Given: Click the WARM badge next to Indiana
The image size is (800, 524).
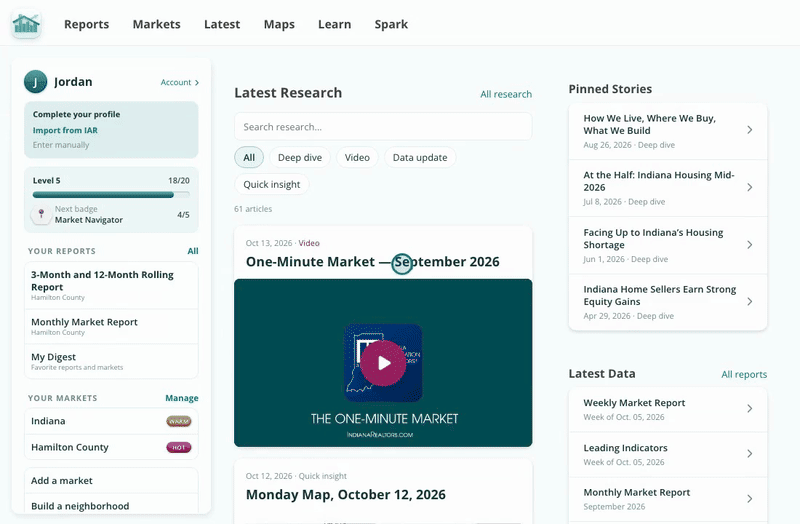Looking at the screenshot, I should (x=179, y=421).
